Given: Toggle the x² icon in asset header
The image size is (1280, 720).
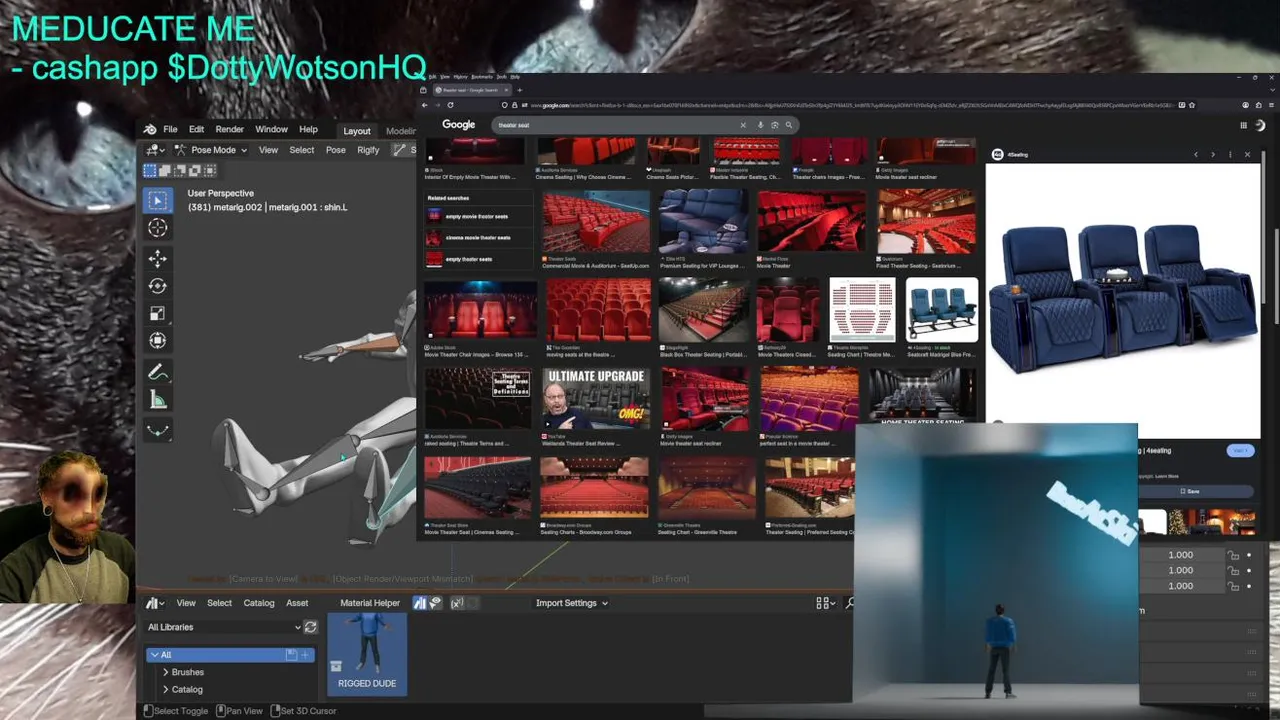Looking at the screenshot, I should tap(457, 603).
